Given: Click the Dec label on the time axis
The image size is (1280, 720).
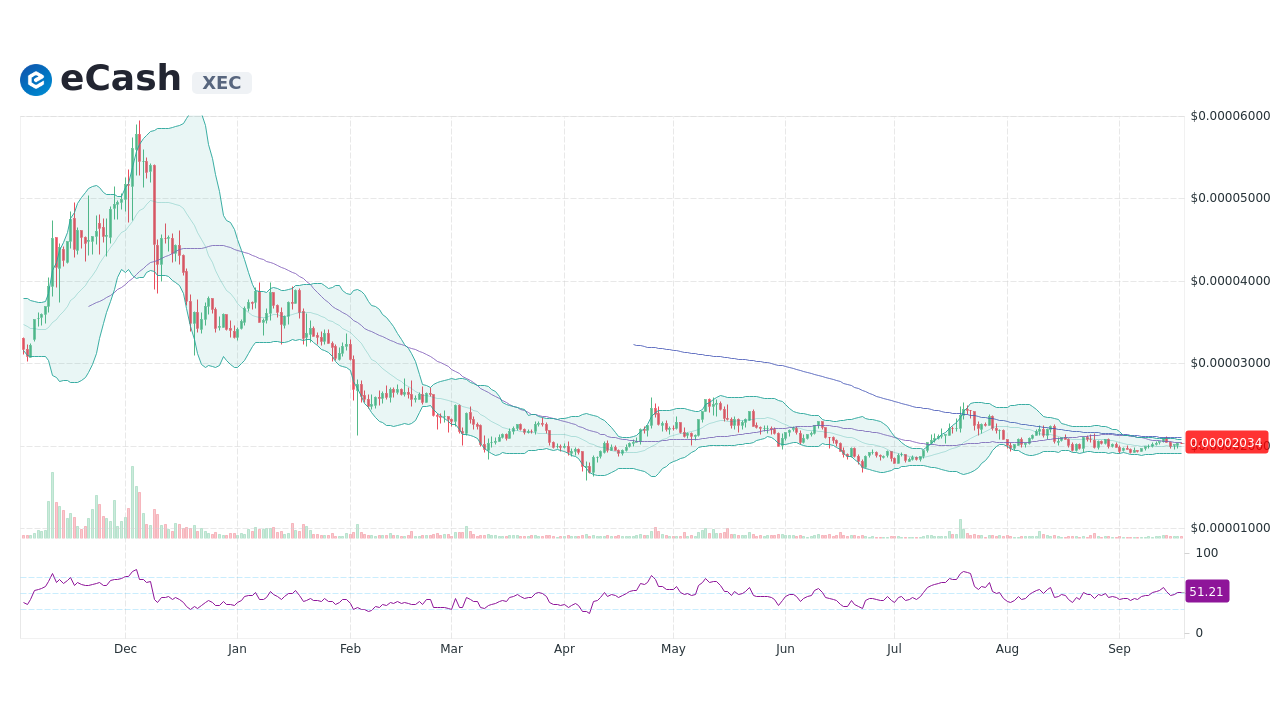Looking at the screenshot, I should (125, 648).
